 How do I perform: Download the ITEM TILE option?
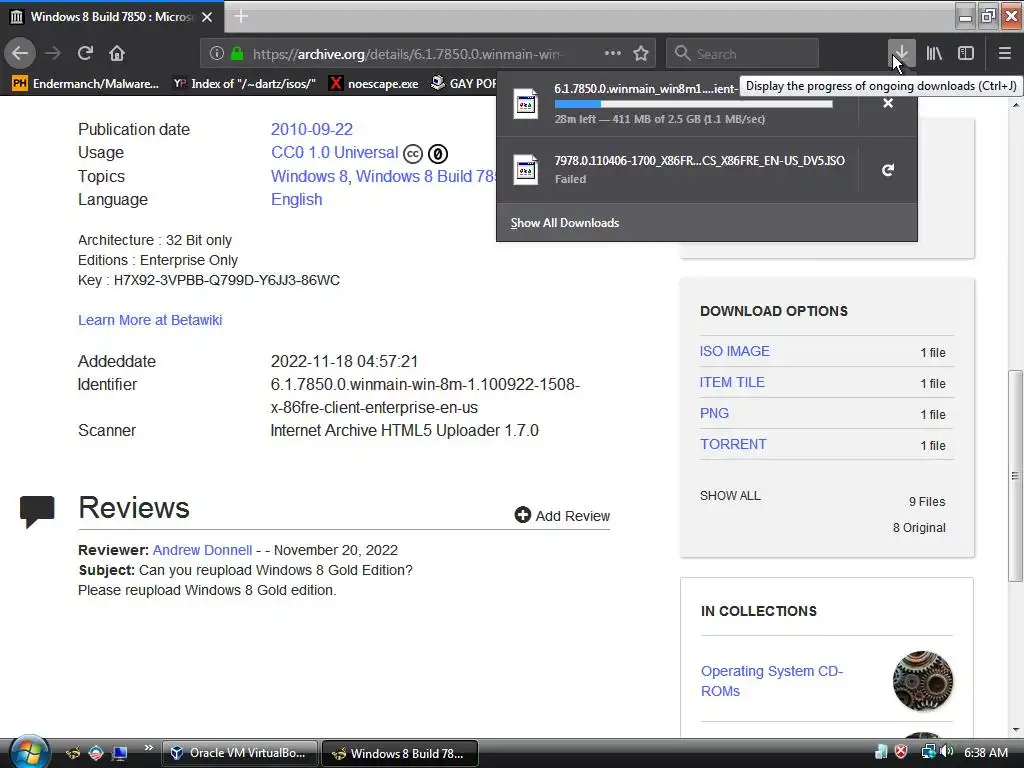pyautogui.click(x=732, y=382)
